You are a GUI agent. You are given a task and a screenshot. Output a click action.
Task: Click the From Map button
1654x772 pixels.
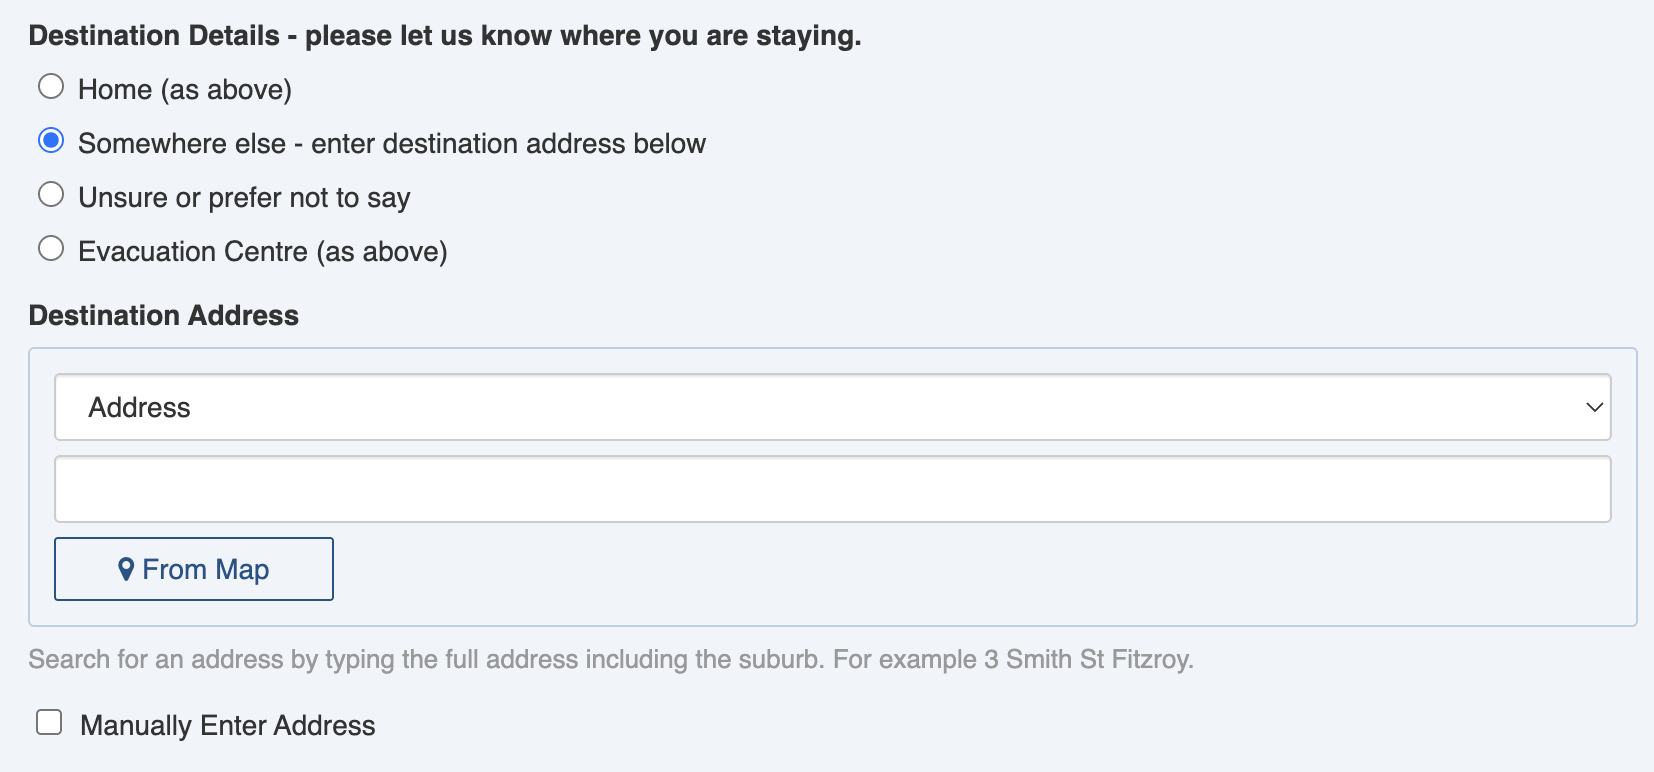[x=194, y=569]
